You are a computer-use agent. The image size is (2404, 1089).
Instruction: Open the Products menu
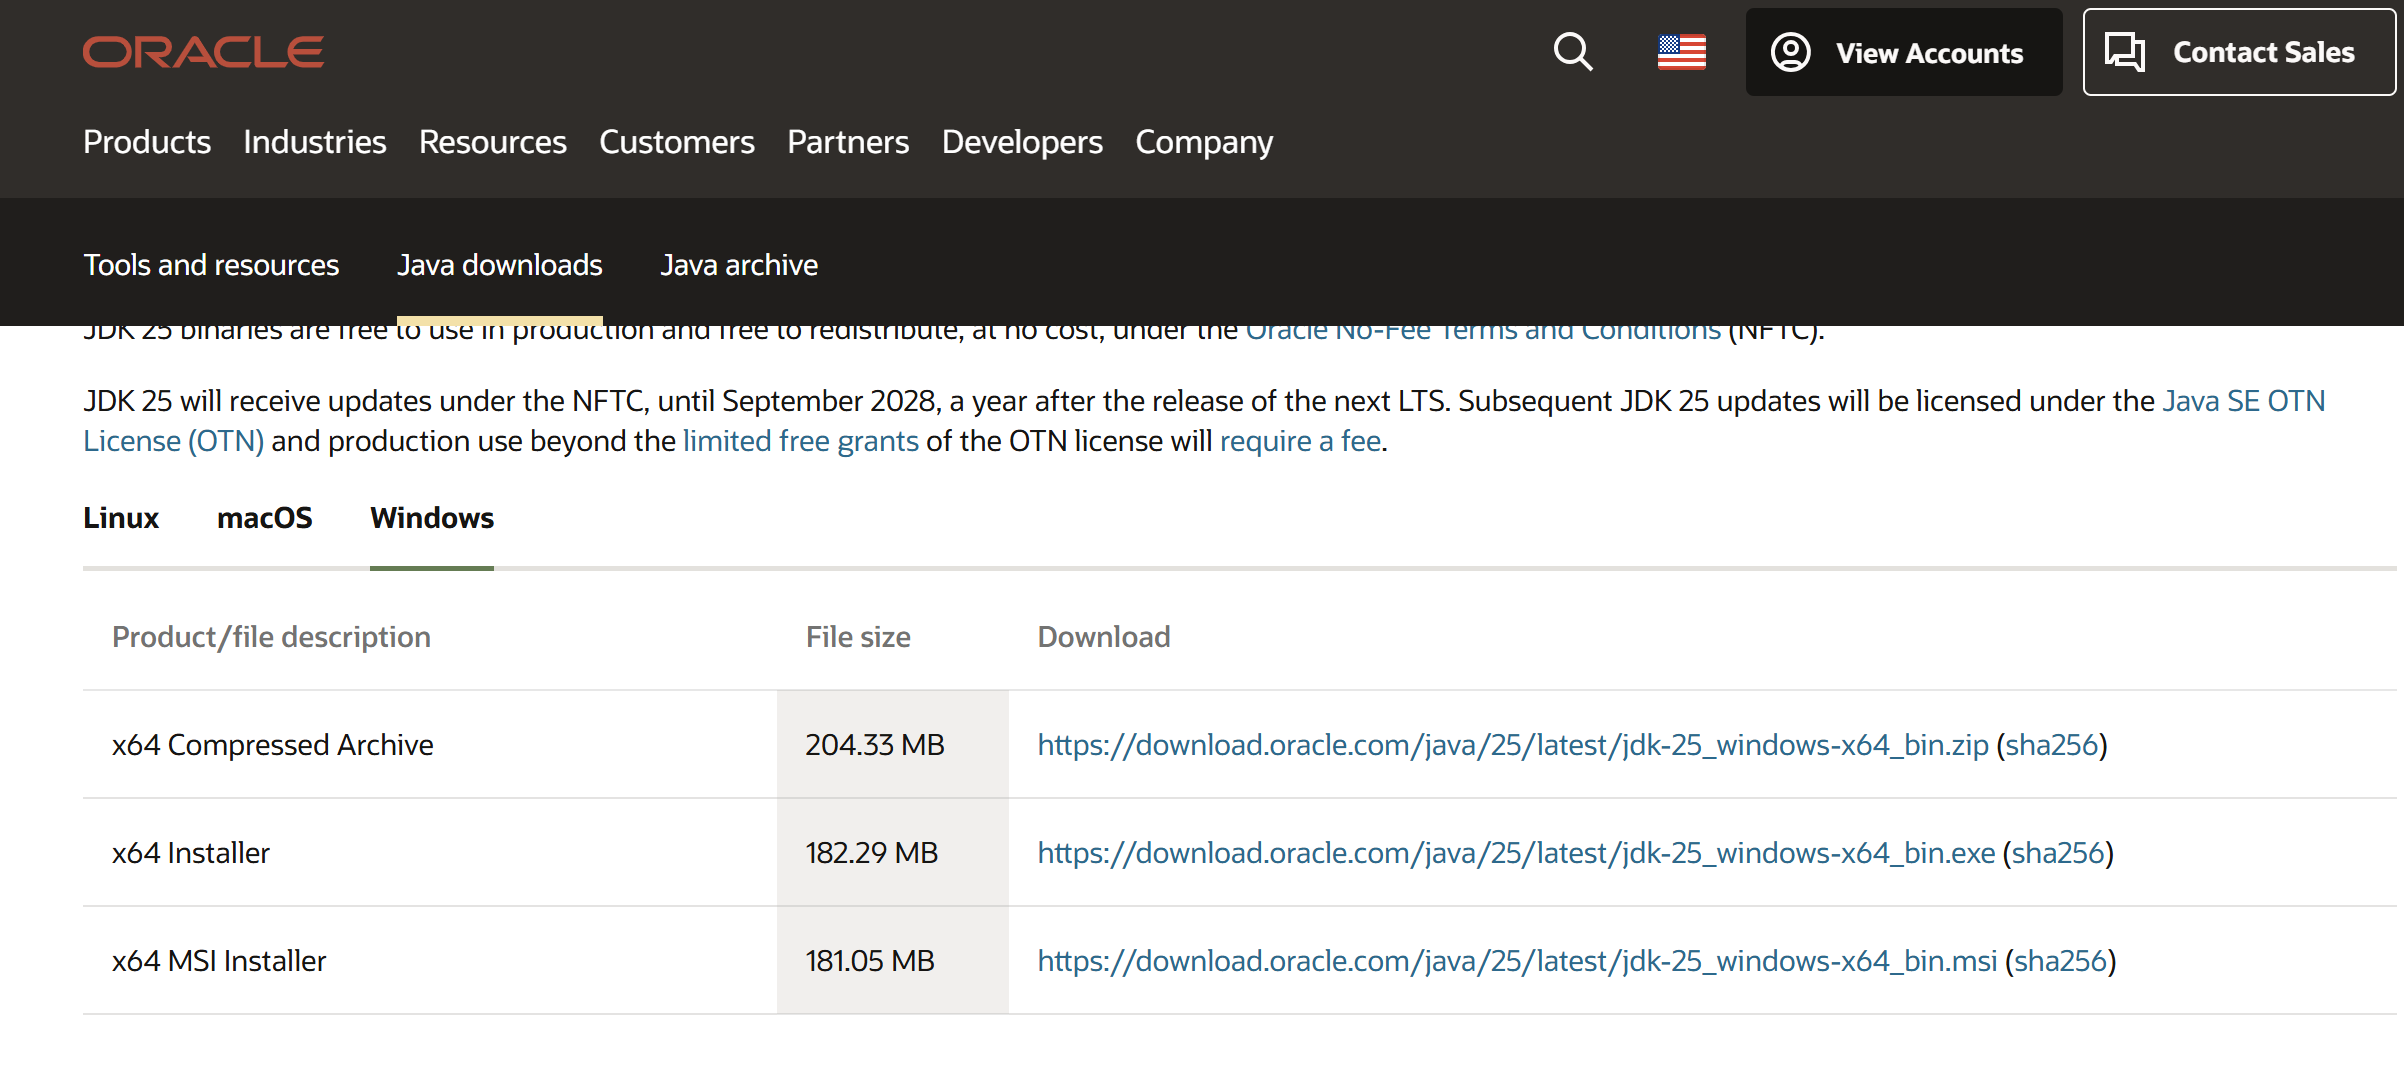pyautogui.click(x=147, y=142)
